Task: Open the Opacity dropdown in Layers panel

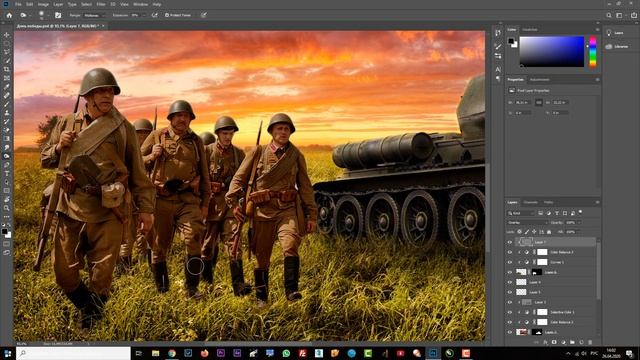Action: (x=579, y=222)
